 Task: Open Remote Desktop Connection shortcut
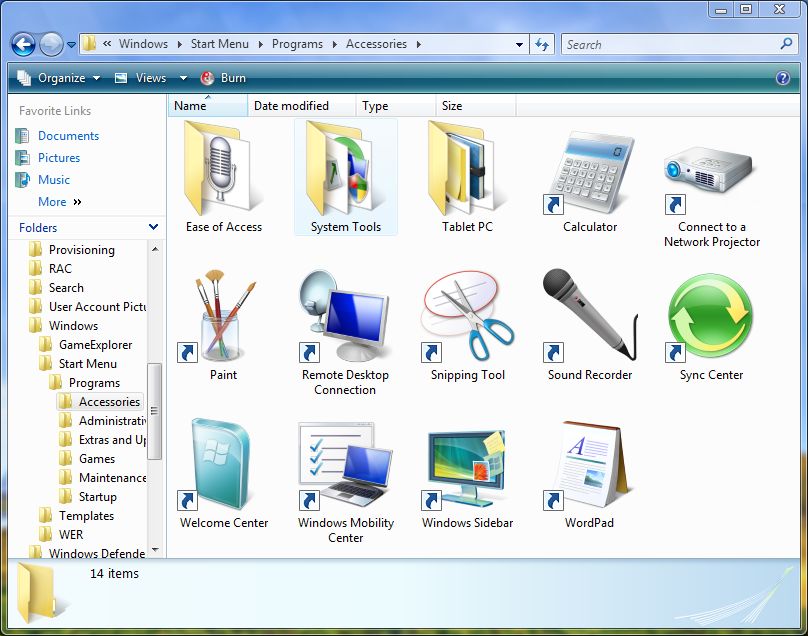click(345, 332)
